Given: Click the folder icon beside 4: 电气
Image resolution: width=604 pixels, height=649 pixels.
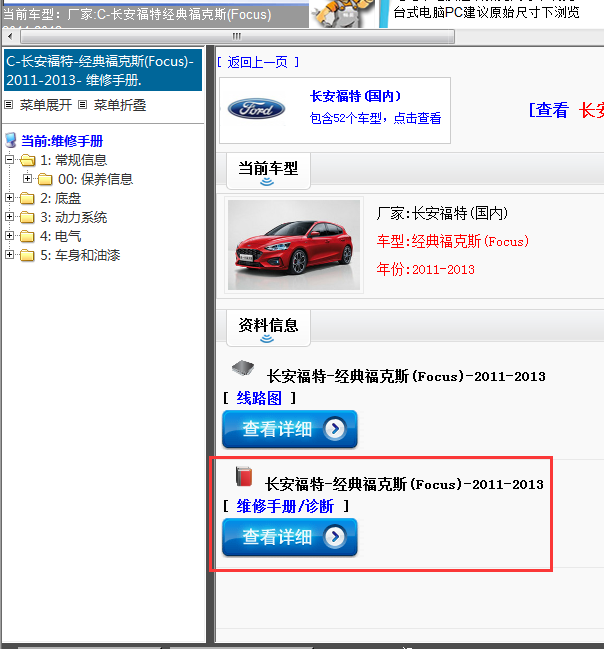Looking at the screenshot, I should (27, 236).
